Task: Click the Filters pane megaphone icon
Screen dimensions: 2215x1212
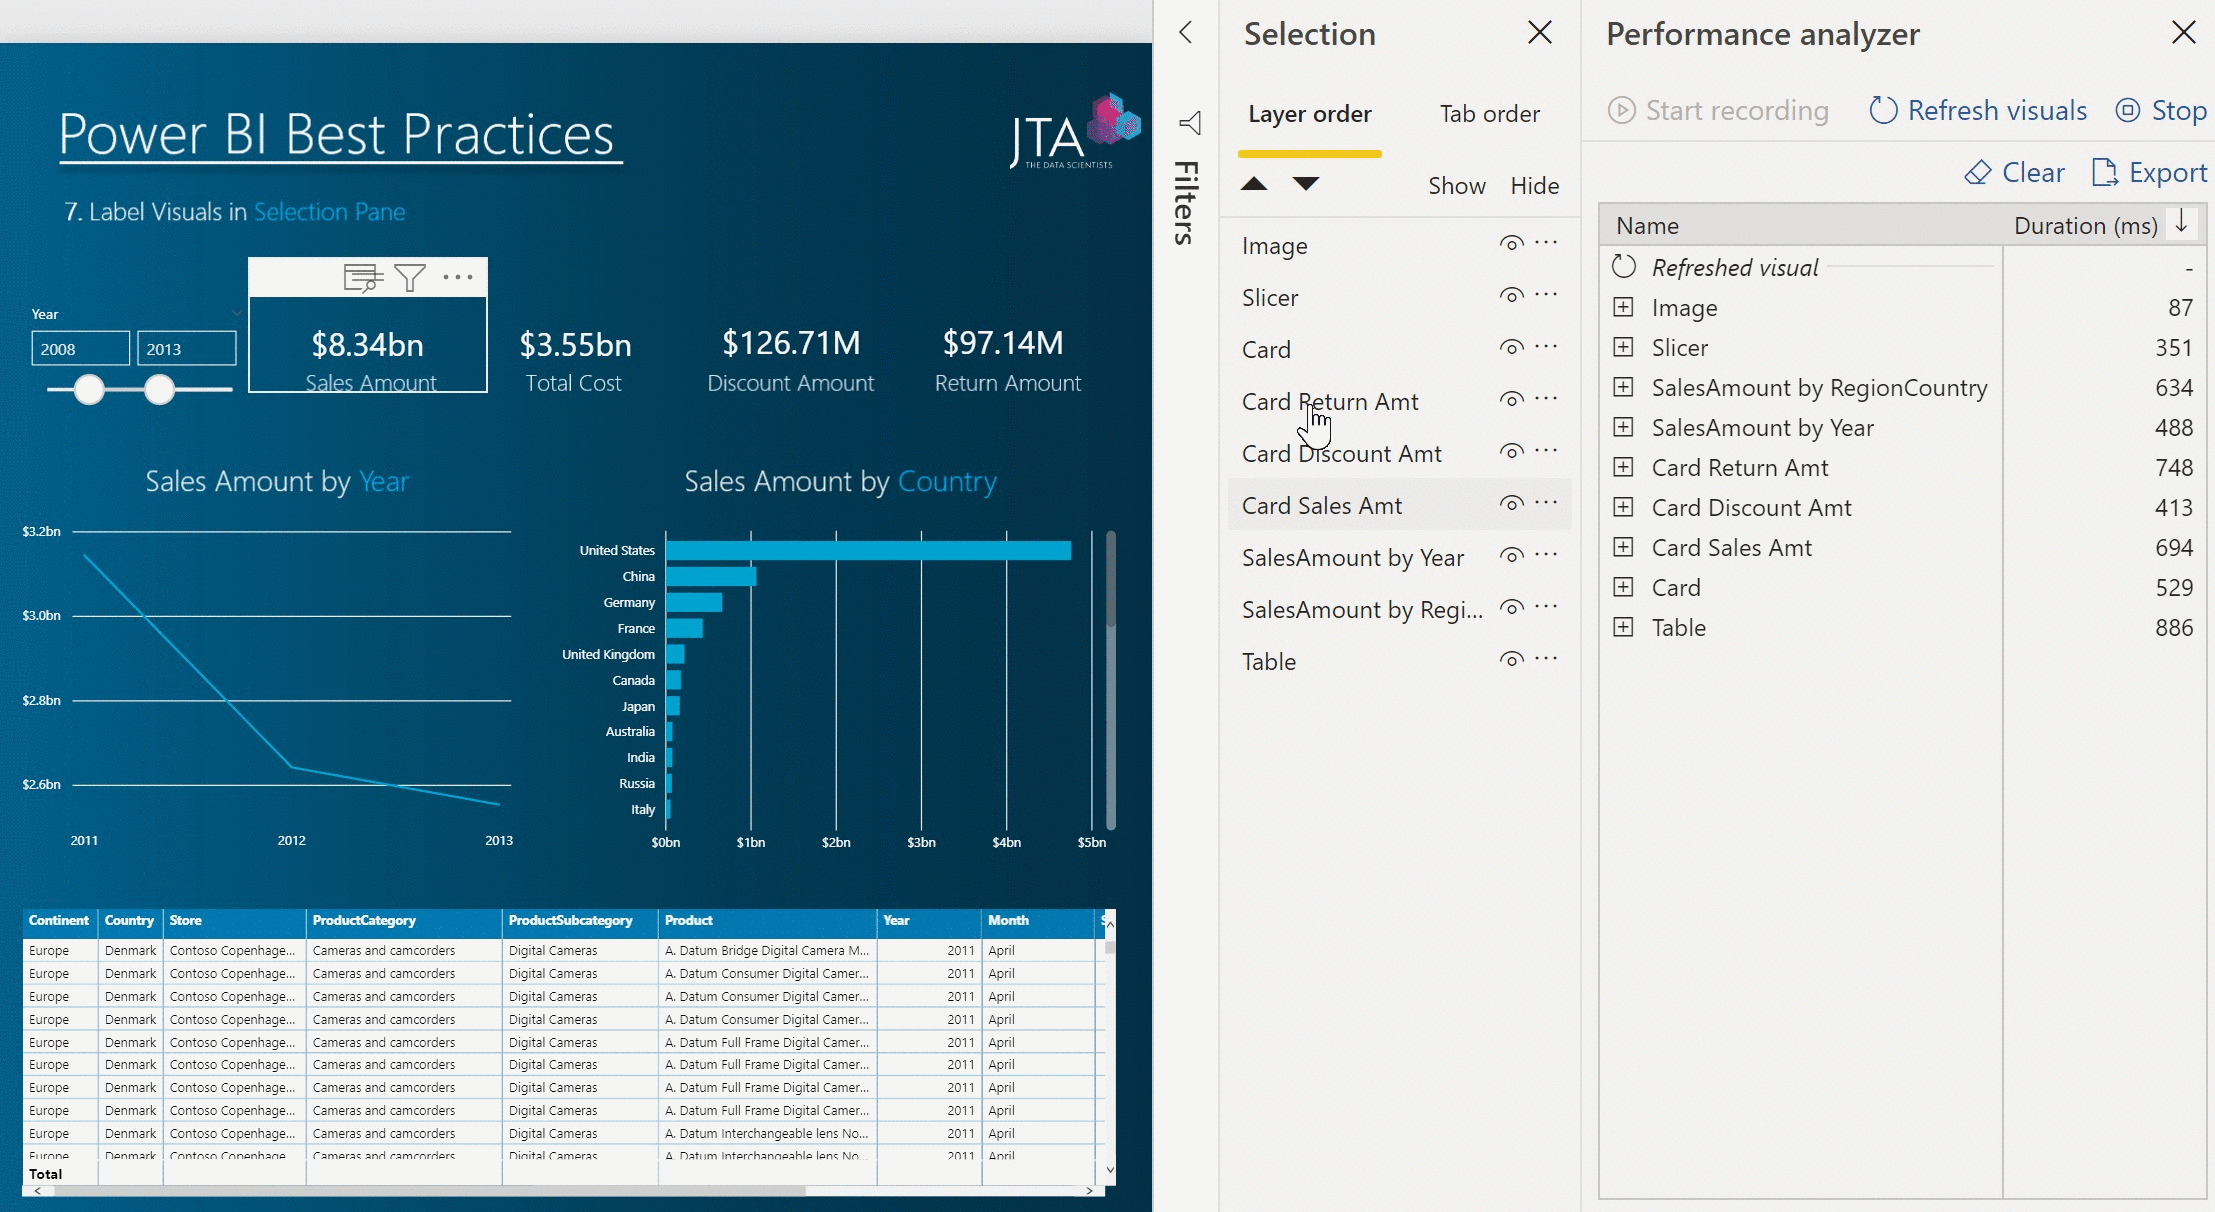Action: click(1189, 123)
